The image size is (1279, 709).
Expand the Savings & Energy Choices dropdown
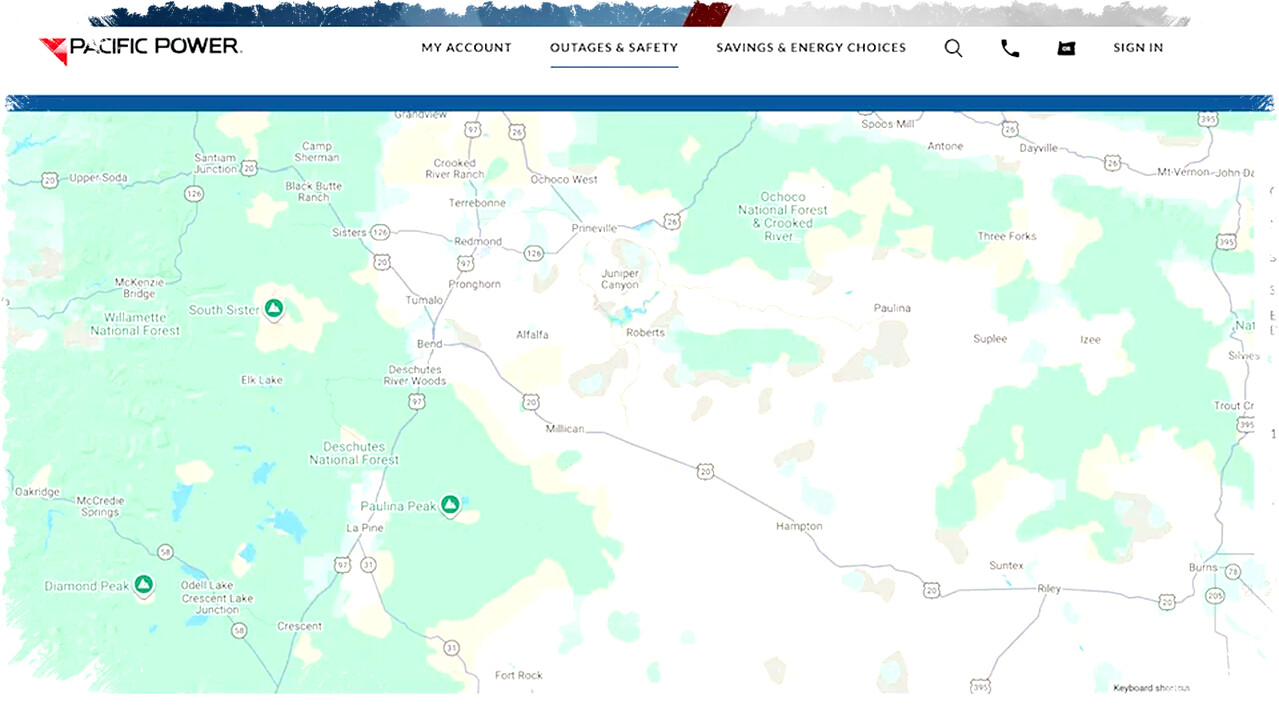[811, 47]
